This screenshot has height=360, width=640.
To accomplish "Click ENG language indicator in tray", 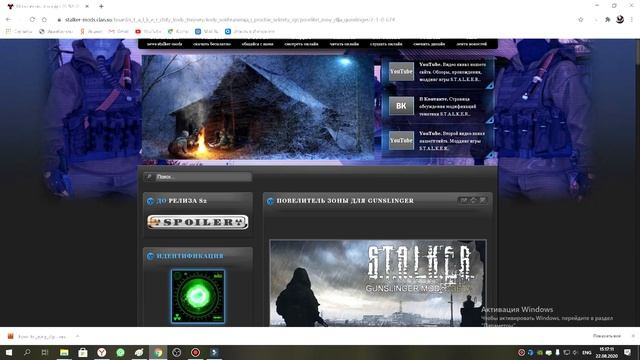I will coord(587,352).
